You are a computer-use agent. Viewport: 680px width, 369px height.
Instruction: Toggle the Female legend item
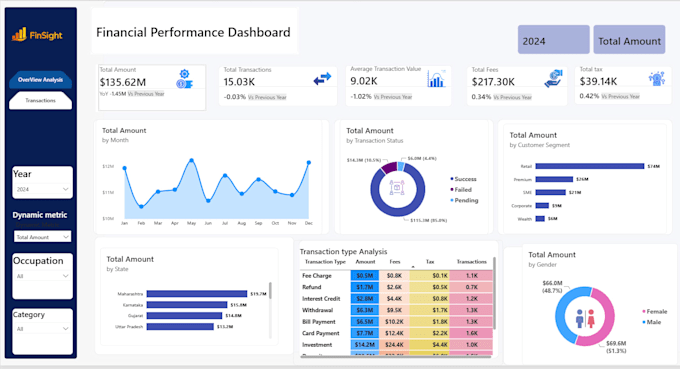coord(654,311)
